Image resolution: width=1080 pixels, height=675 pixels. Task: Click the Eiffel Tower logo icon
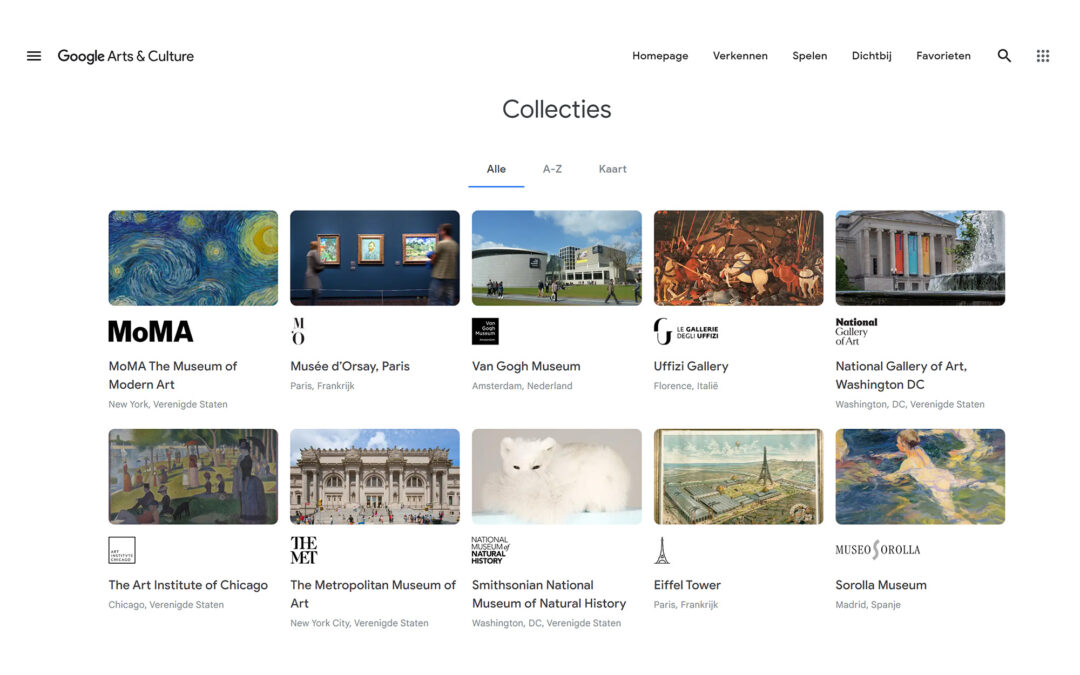[x=661, y=550]
